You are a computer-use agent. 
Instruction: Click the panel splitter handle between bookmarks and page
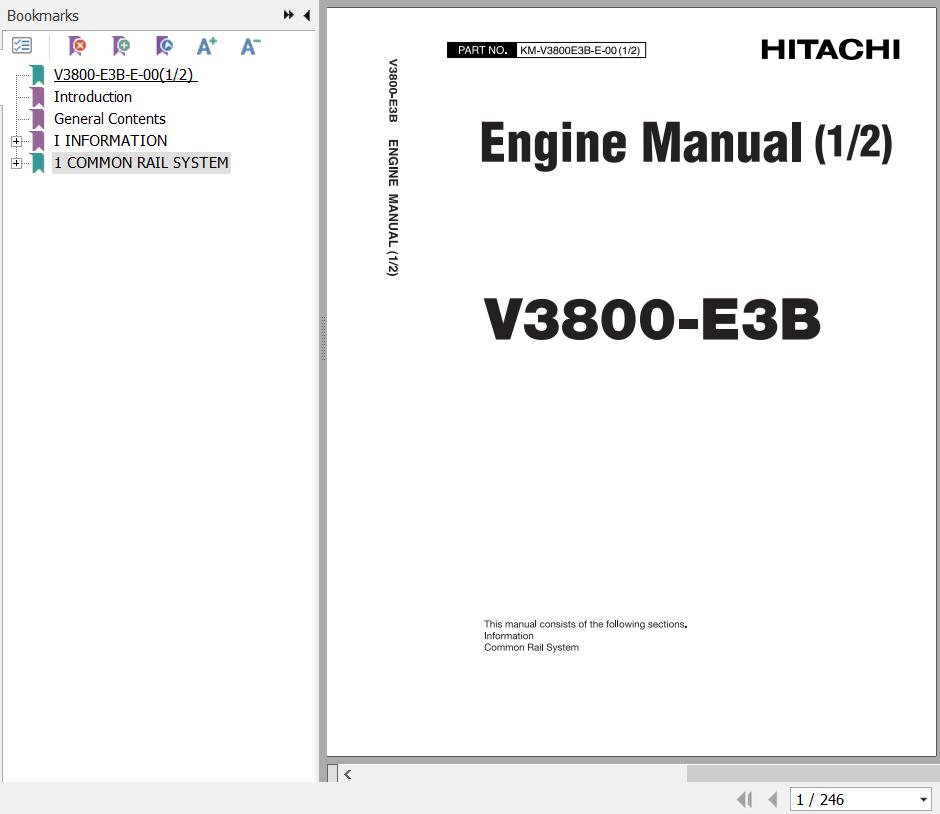(x=323, y=339)
